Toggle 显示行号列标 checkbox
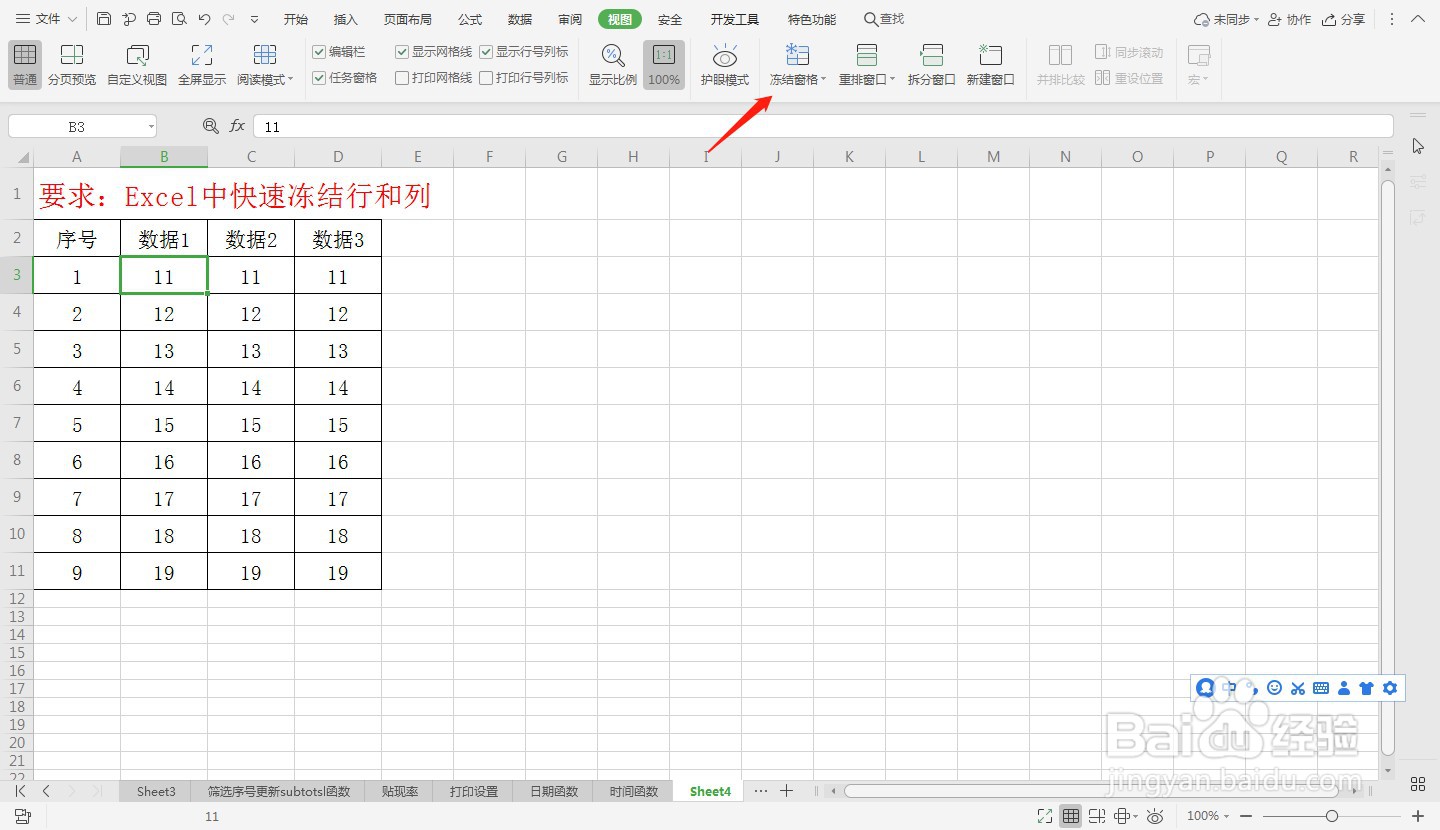The image size is (1440, 830). click(x=486, y=52)
